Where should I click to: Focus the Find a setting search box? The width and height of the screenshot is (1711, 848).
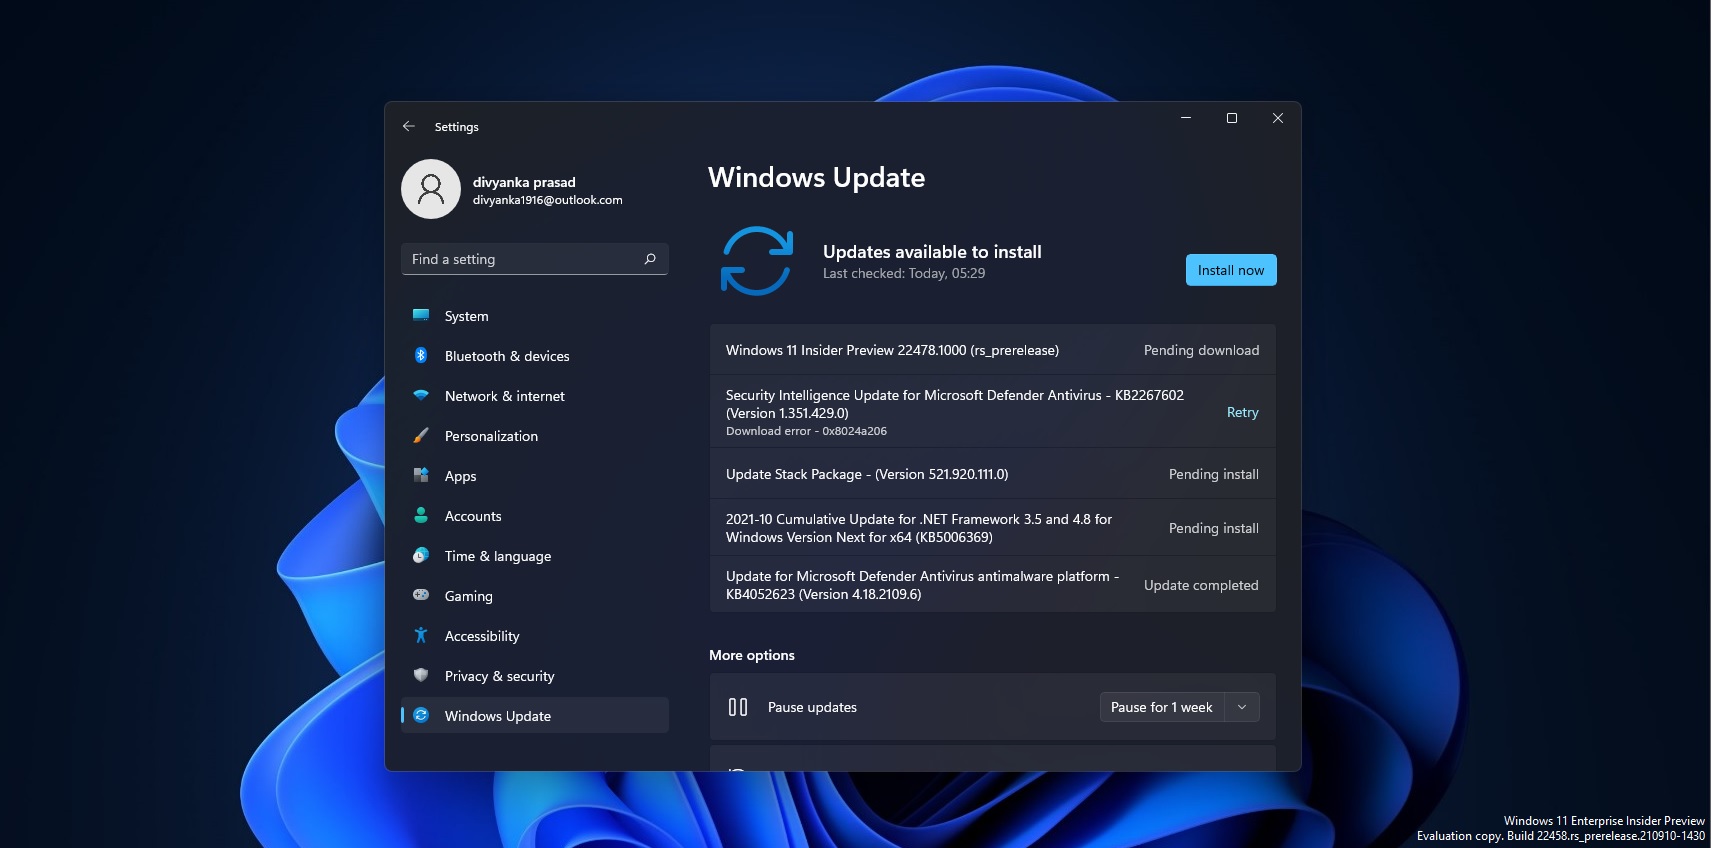click(x=535, y=259)
